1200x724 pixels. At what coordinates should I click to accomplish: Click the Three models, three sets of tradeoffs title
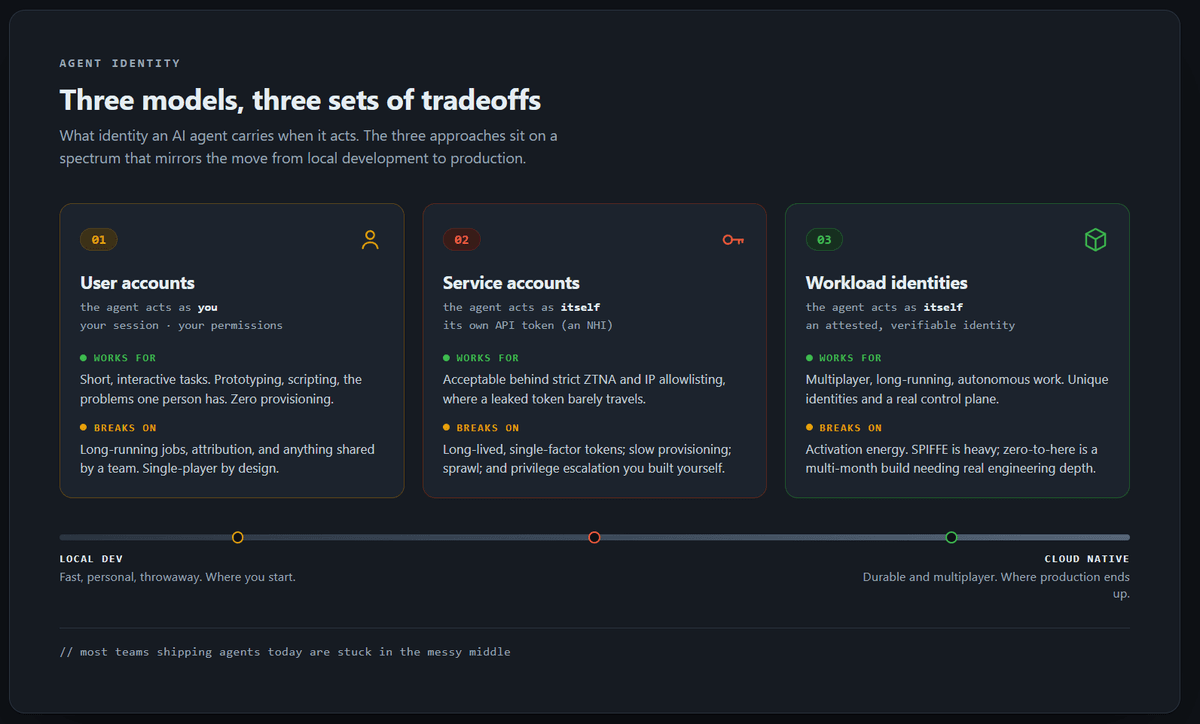[300, 100]
